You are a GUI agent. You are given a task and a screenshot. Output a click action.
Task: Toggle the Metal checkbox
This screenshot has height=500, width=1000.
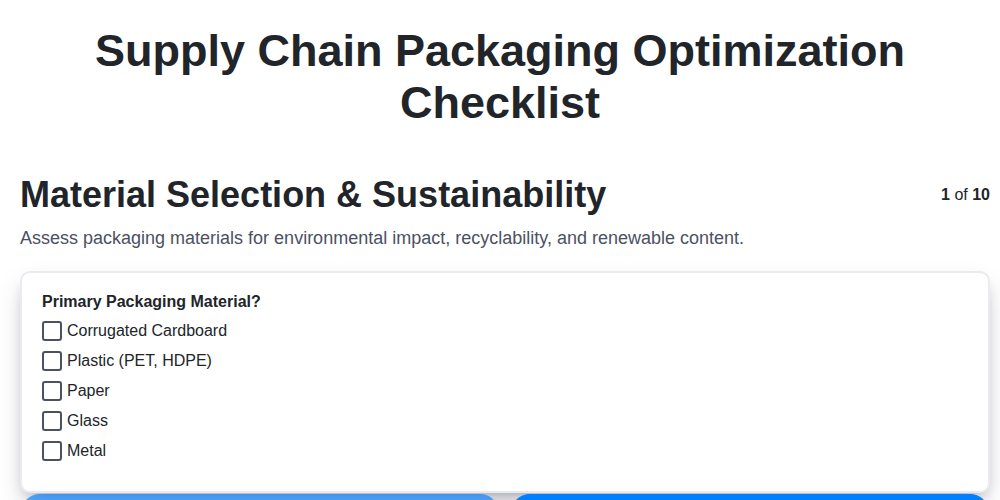pos(52,451)
